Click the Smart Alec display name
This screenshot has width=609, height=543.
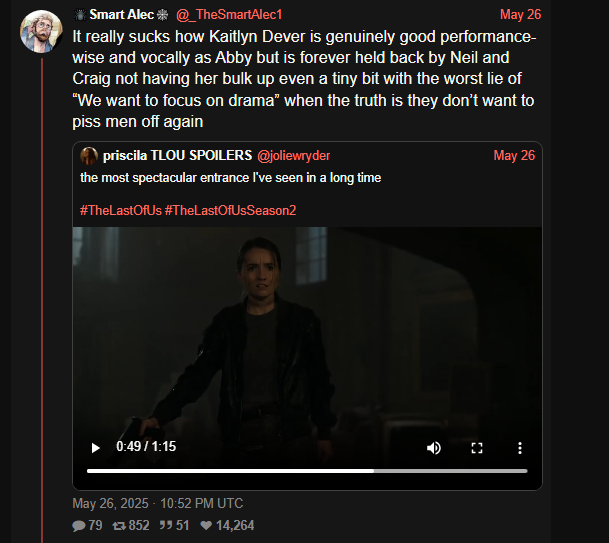tap(121, 14)
